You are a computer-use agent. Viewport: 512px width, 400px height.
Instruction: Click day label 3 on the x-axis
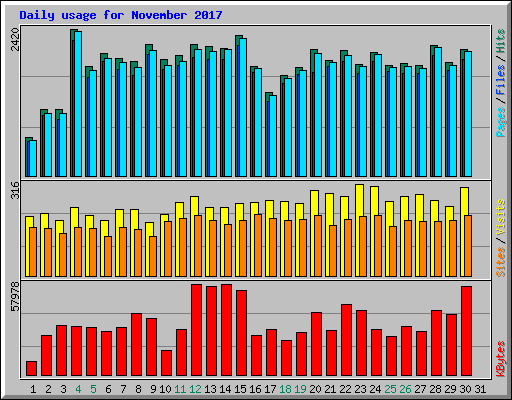coord(63,389)
